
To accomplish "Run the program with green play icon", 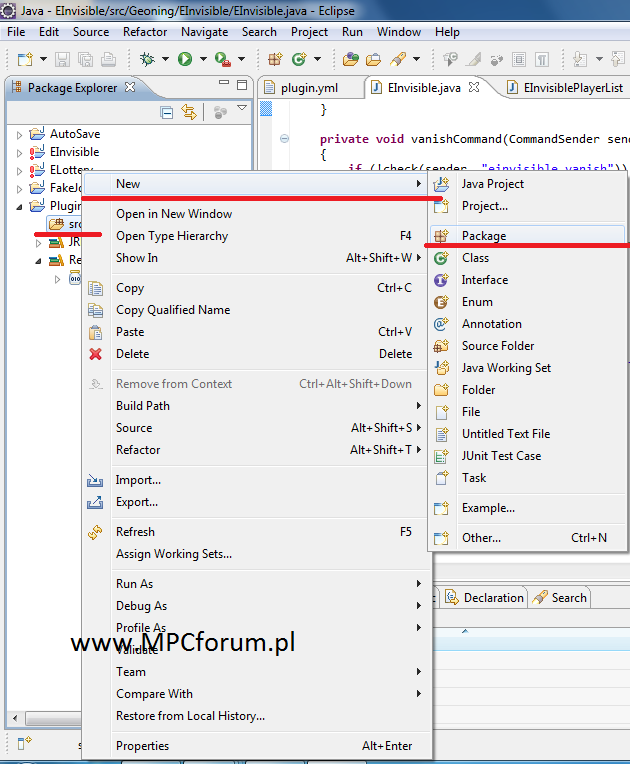I will point(185,59).
